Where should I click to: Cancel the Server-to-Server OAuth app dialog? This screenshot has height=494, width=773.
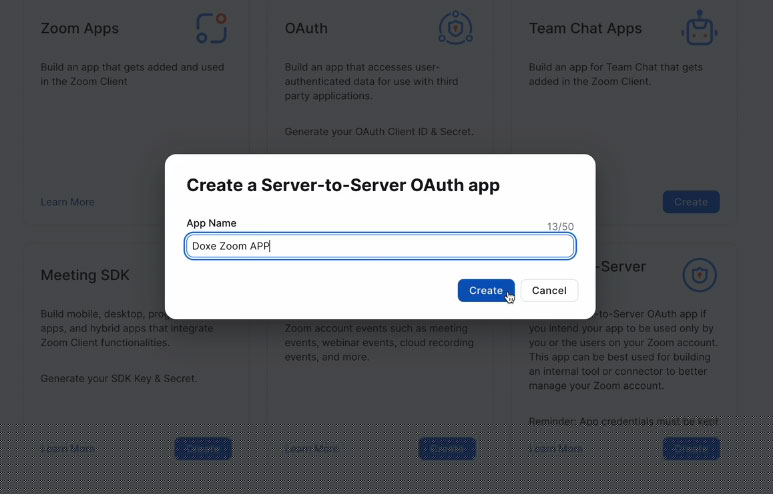pos(549,290)
